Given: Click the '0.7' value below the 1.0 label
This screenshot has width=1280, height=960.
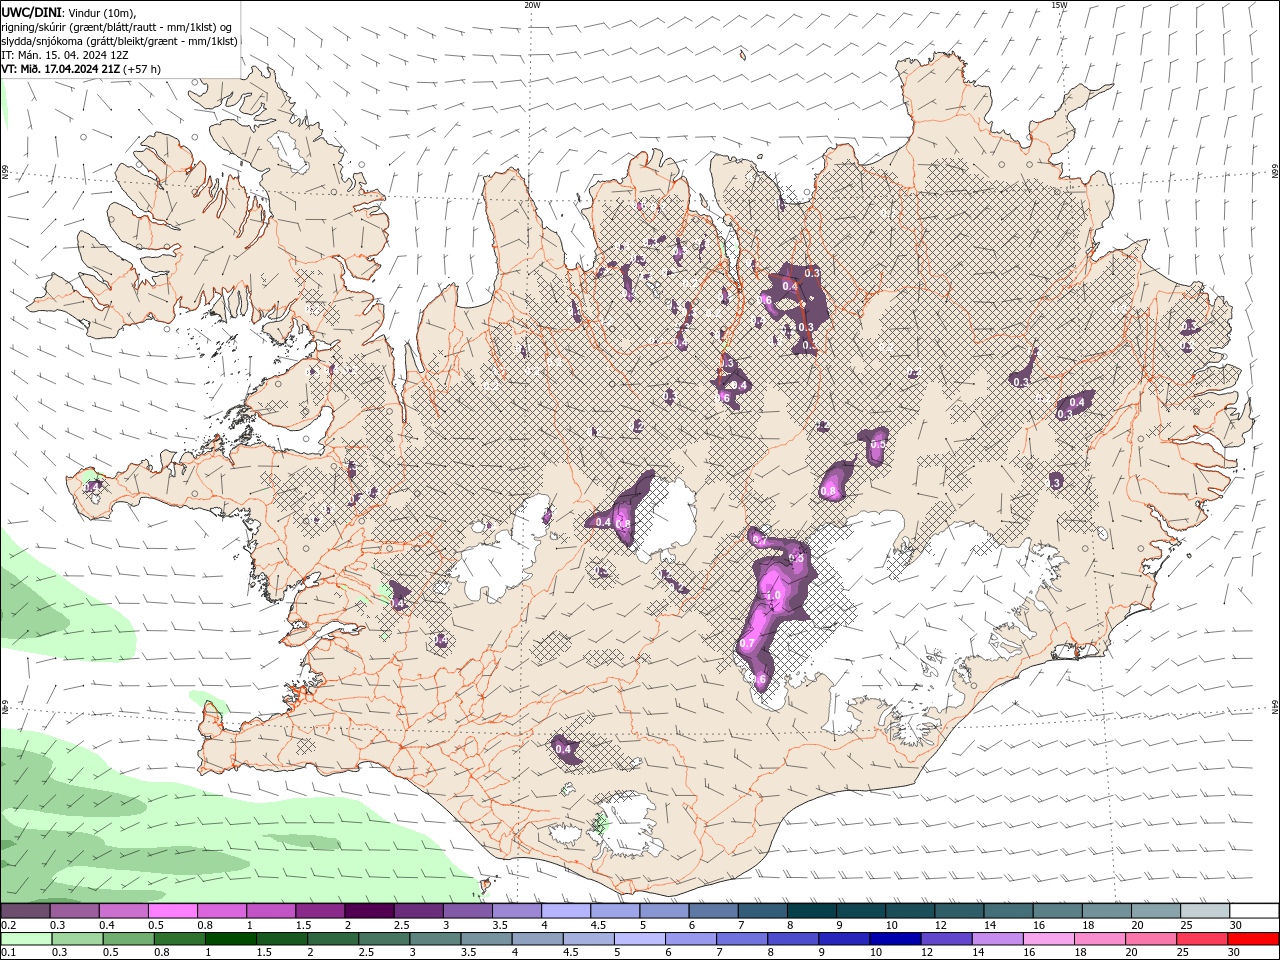Looking at the screenshot, I should (747, 645).
